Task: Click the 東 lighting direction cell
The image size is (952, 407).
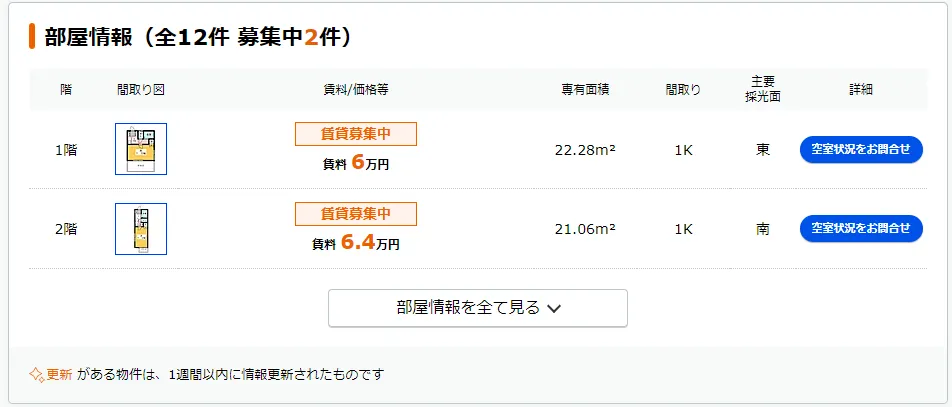Action: (x=763, y=150)
